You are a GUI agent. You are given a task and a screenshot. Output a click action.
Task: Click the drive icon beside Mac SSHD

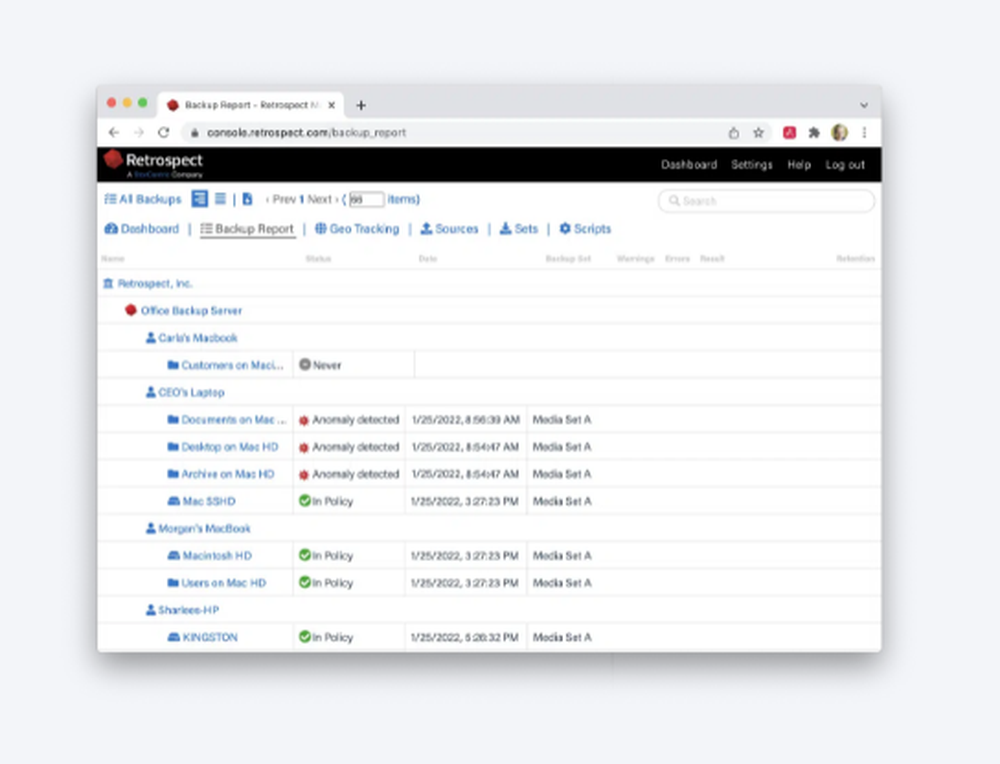click(x=173, y=501)
